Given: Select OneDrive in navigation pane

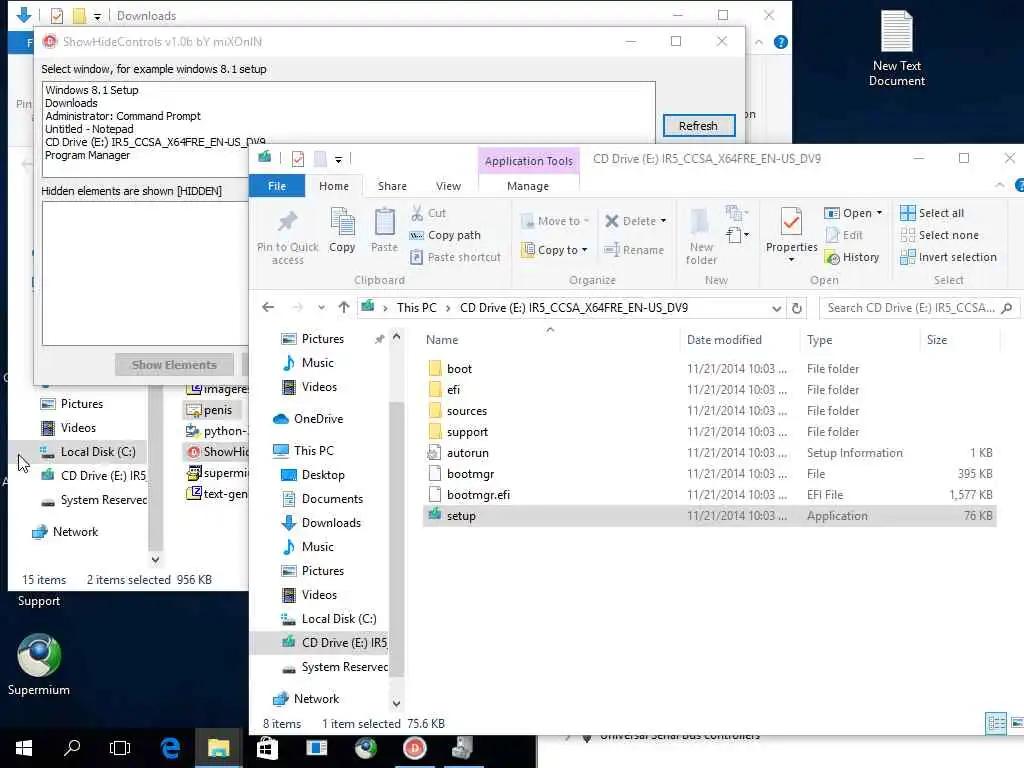Looking at the screenshot, I should [x=317, y=419].
